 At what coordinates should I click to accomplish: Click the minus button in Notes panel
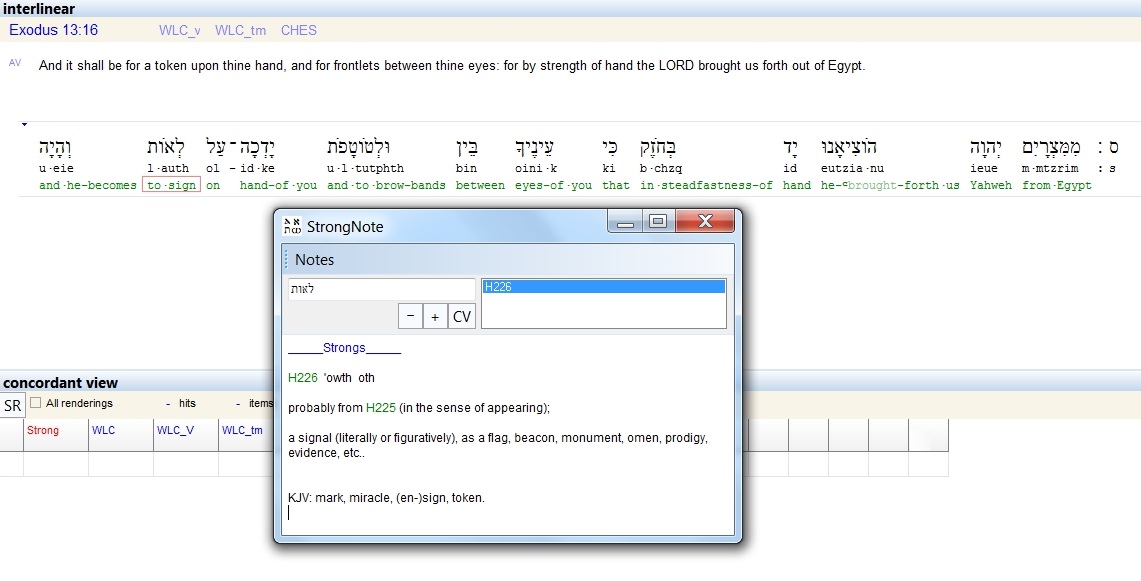410,316
